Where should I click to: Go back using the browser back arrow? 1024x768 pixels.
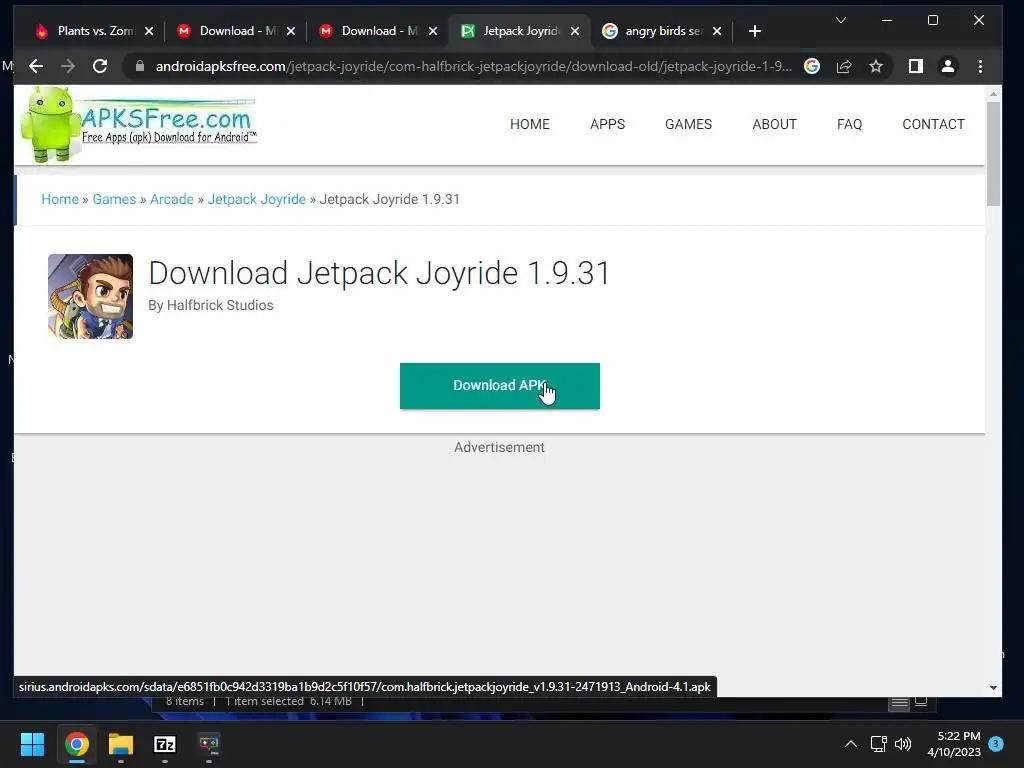(x=36, y=66)
